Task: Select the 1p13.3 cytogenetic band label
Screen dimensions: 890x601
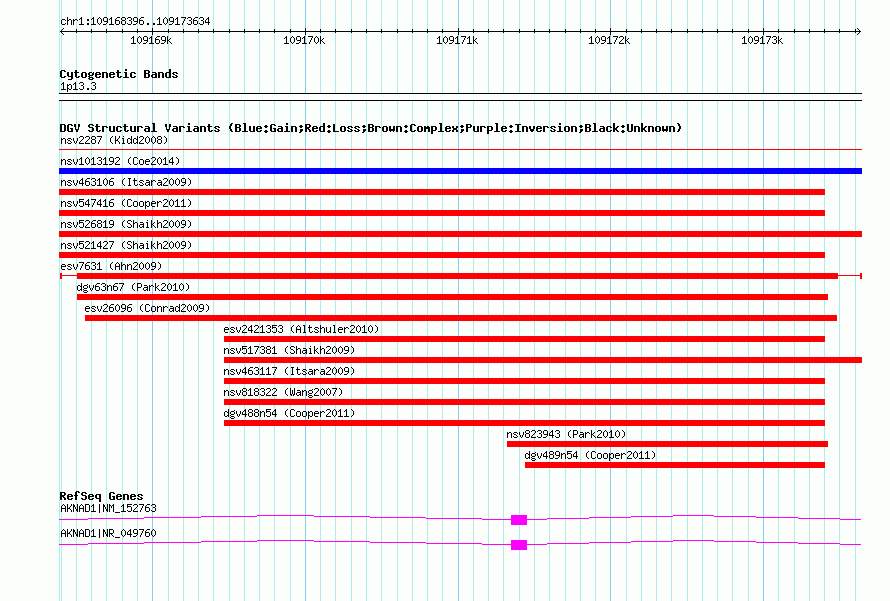Action: pyautogui.click(x=78, y=88)
